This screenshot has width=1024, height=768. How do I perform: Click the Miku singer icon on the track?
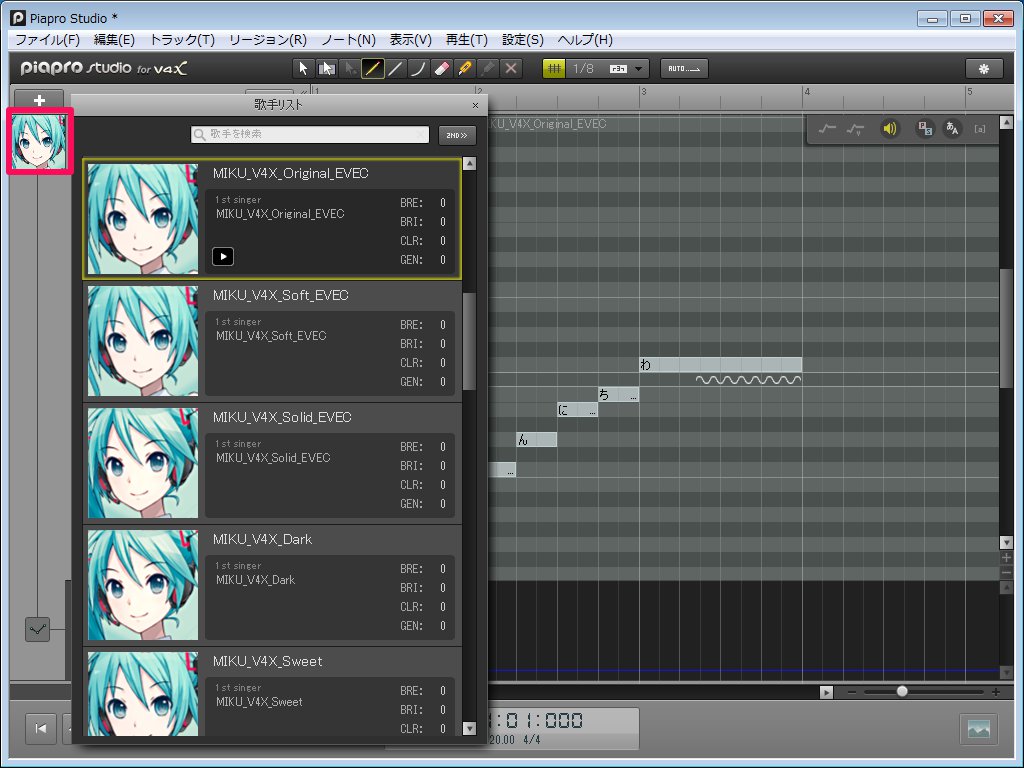[x=39, y=142]
